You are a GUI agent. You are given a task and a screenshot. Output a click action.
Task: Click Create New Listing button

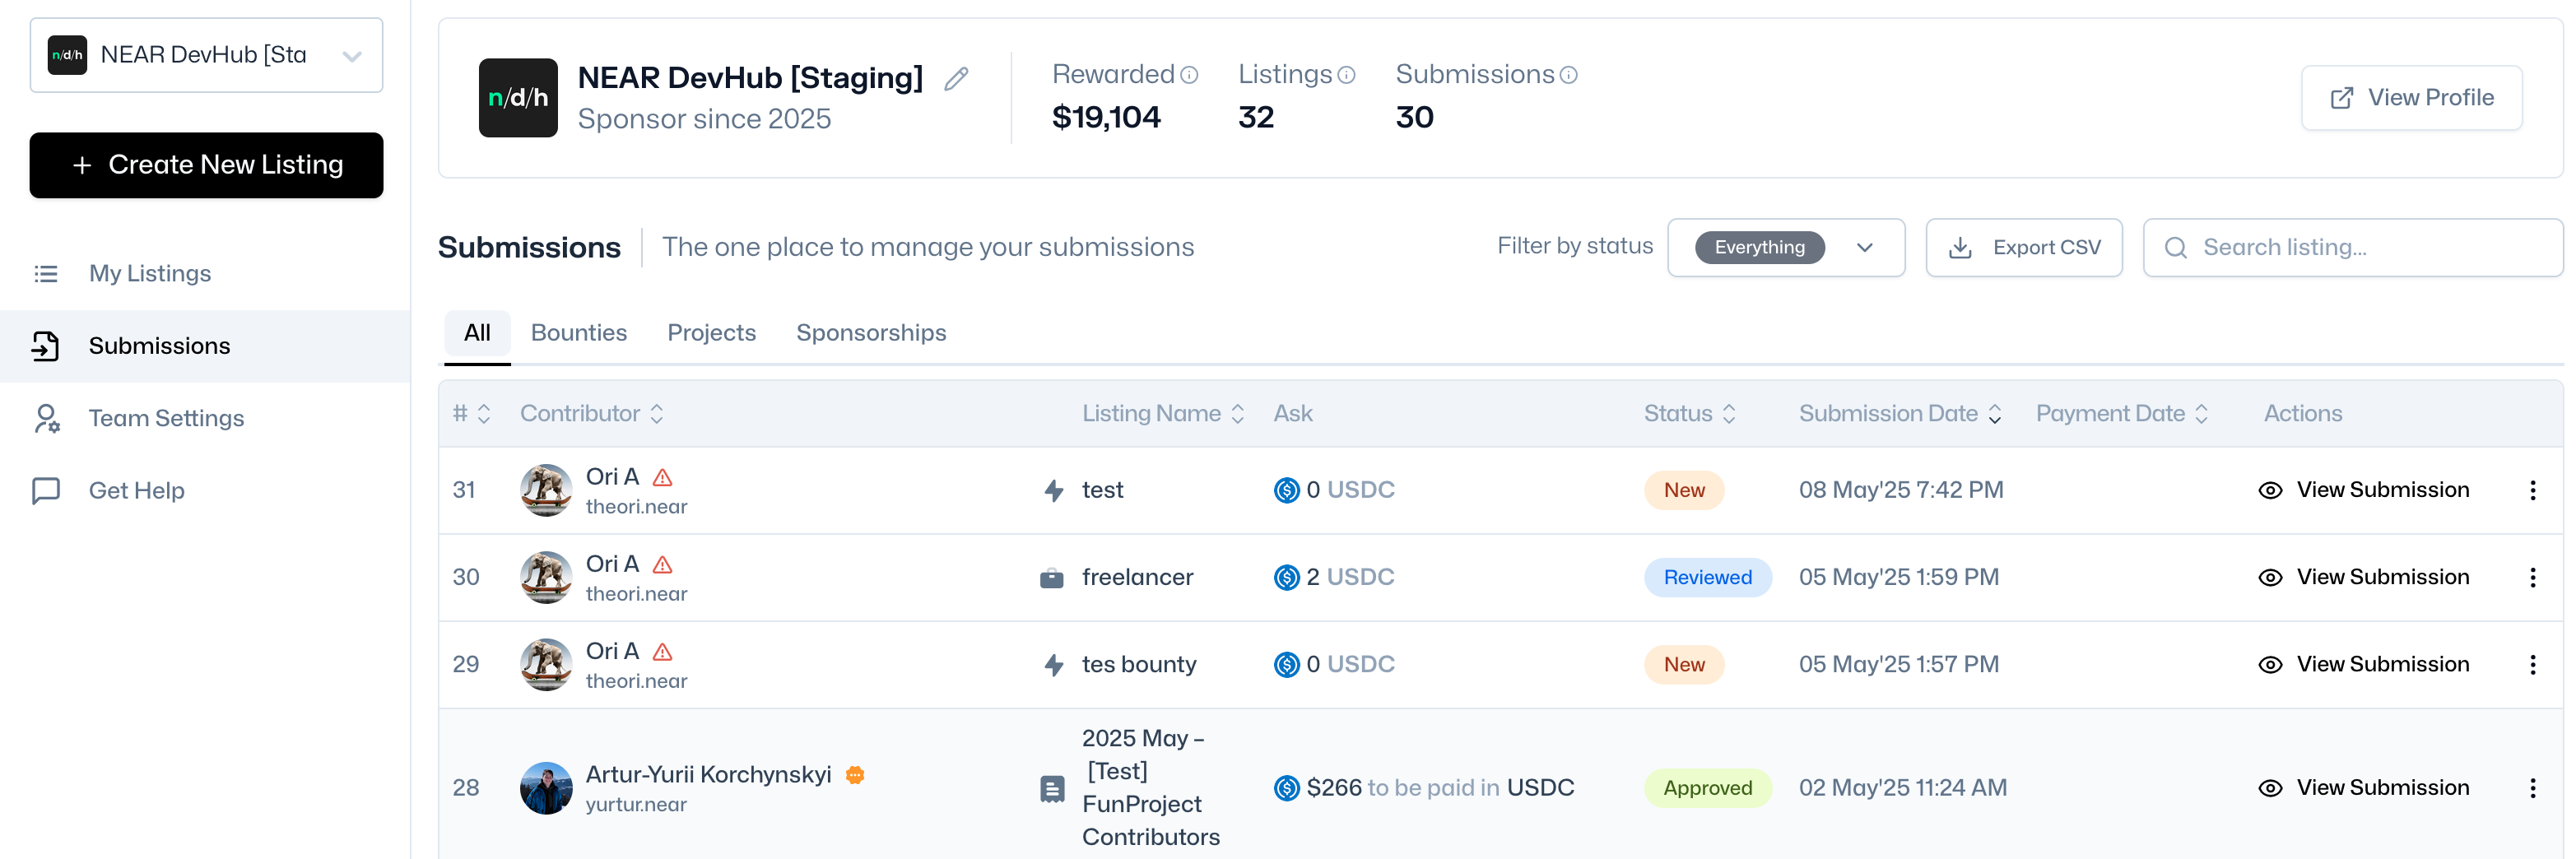pyautogui.click(x=206, y=165)
